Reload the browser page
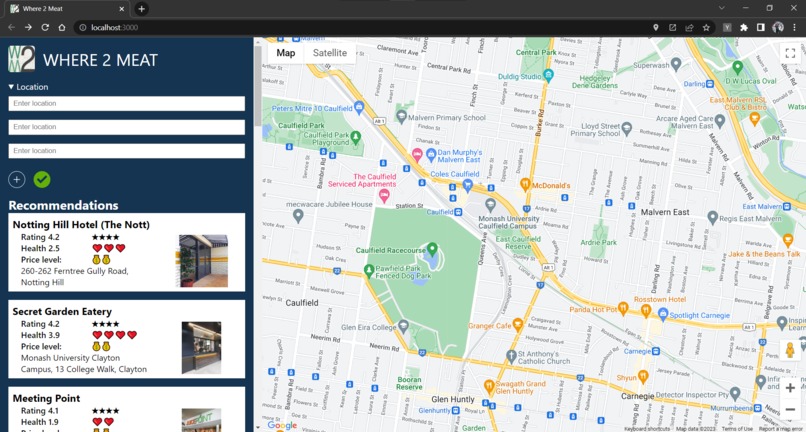806x432 pixels. click(45, 27)
